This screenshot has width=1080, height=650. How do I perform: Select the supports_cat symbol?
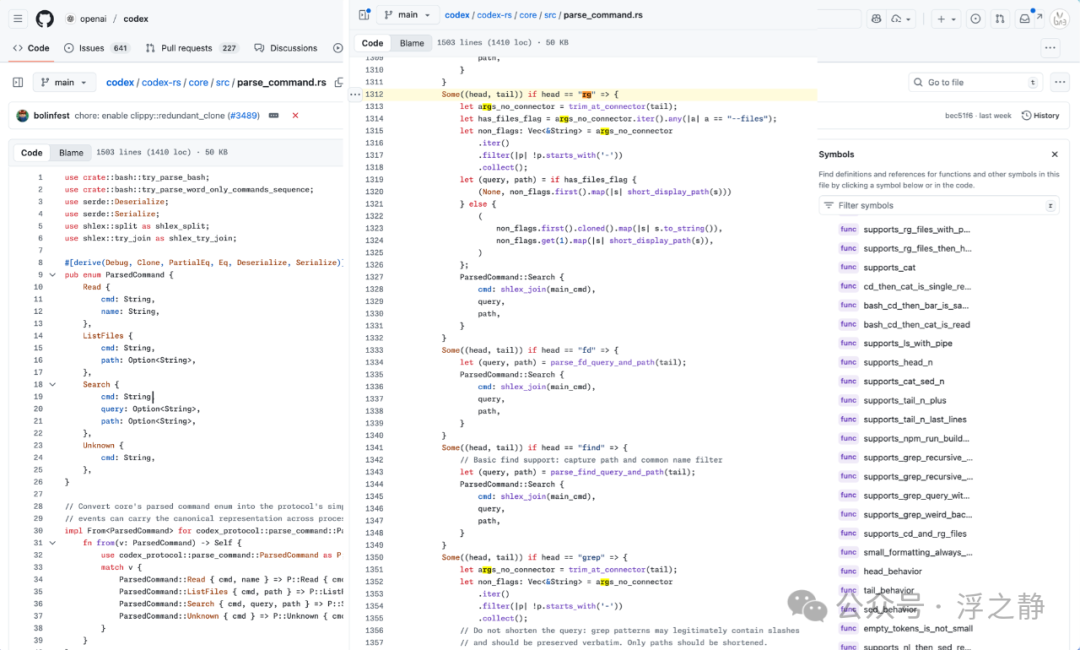pyautogui.click(x=889, y=267)
